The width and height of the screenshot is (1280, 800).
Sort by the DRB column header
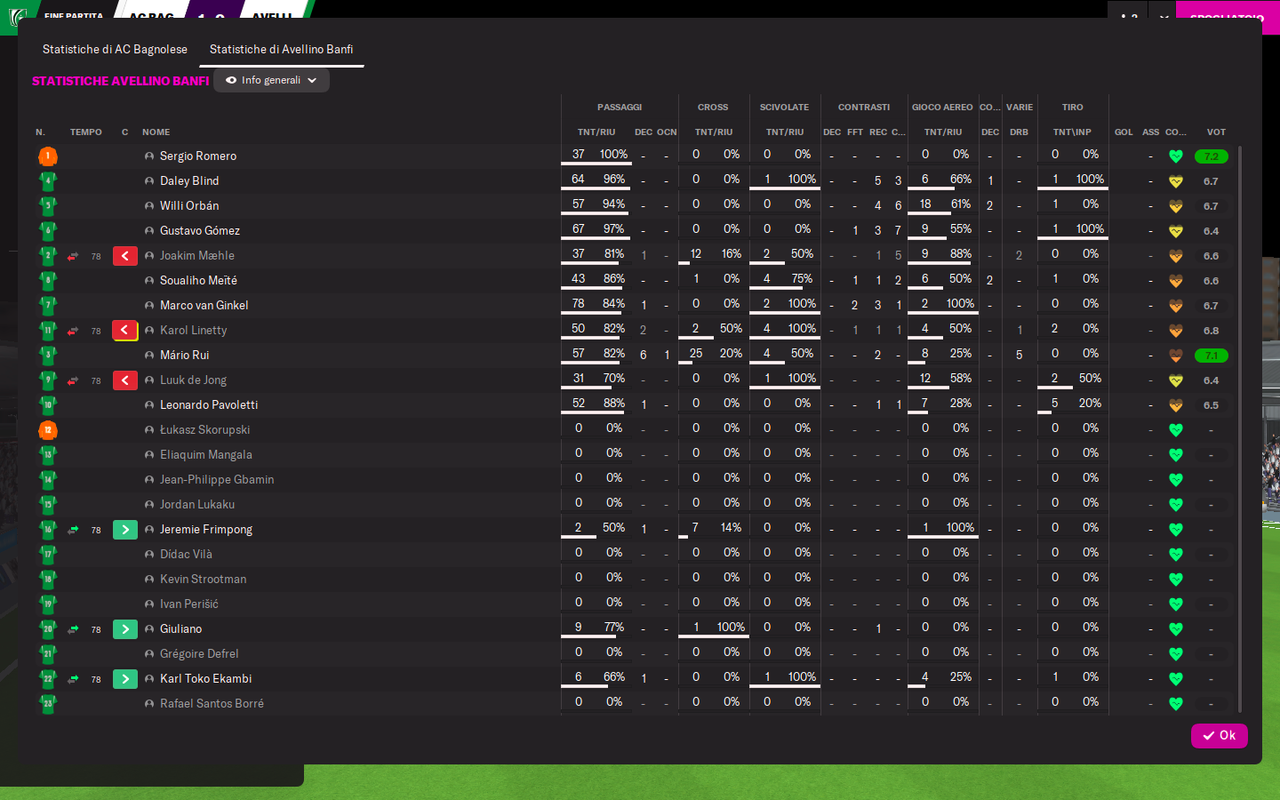click(x=1019, y=132)
